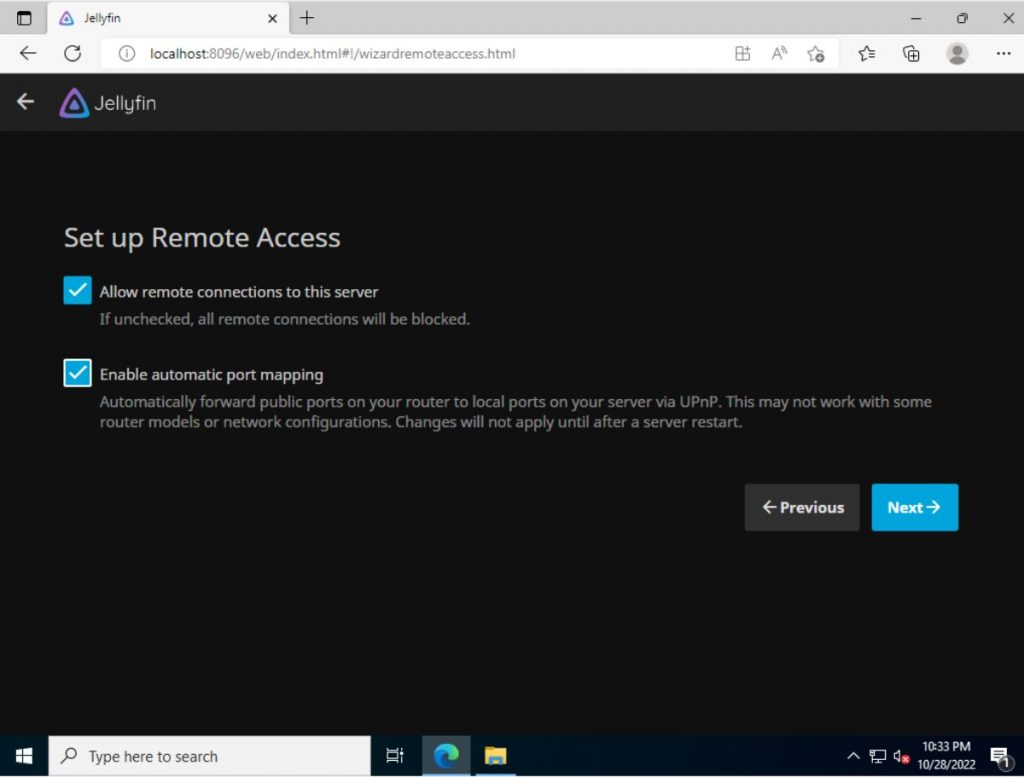This screenshot has height=777, width=1024.
Task: Click the back arrow in the Jellyfin header
Action: 24,101
